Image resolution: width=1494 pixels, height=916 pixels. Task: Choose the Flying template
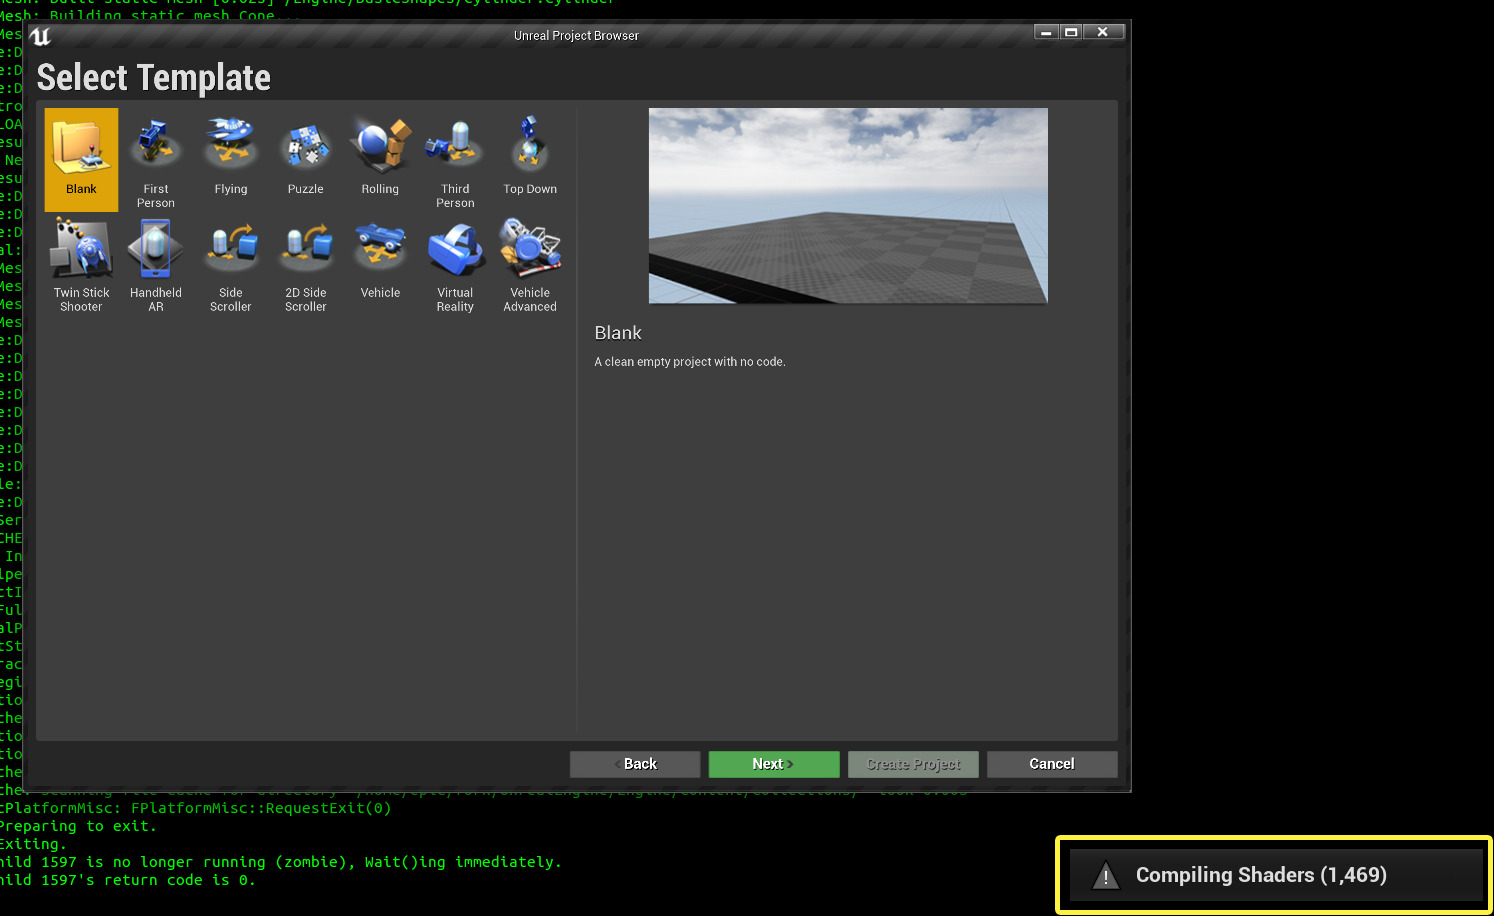[231, 155]
